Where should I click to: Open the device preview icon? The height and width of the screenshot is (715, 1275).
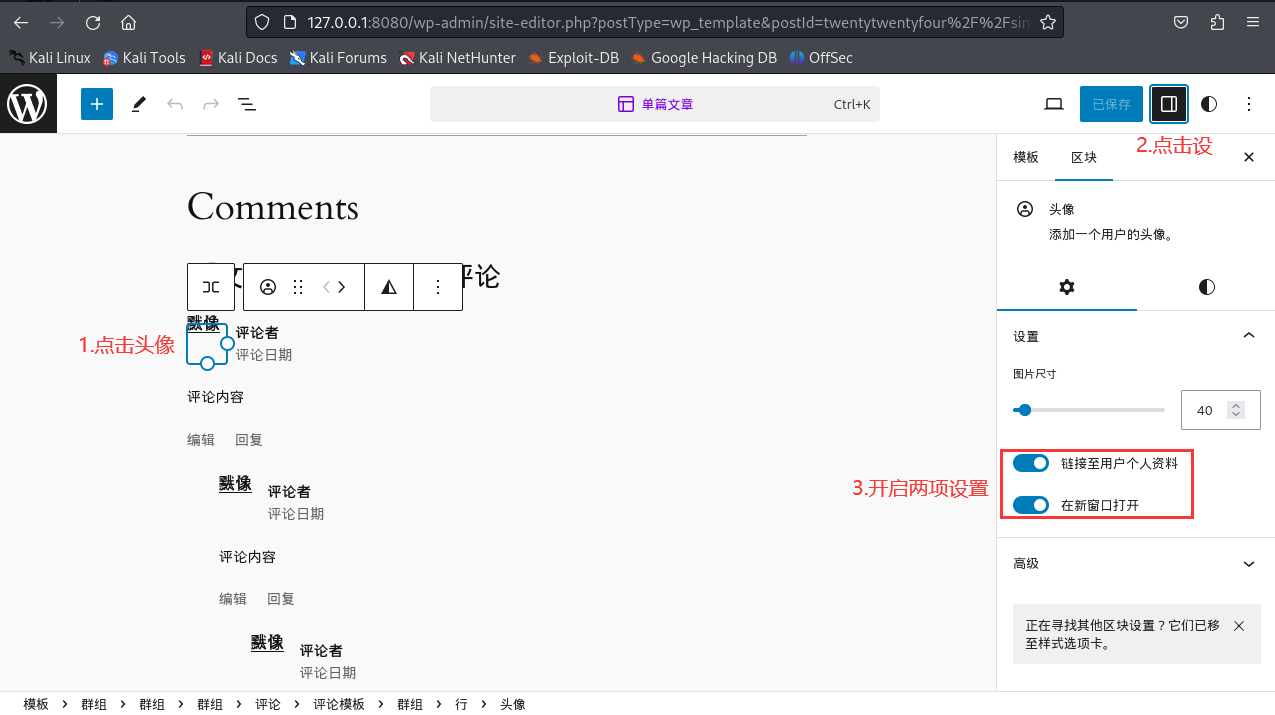(x=1053, y=104)
